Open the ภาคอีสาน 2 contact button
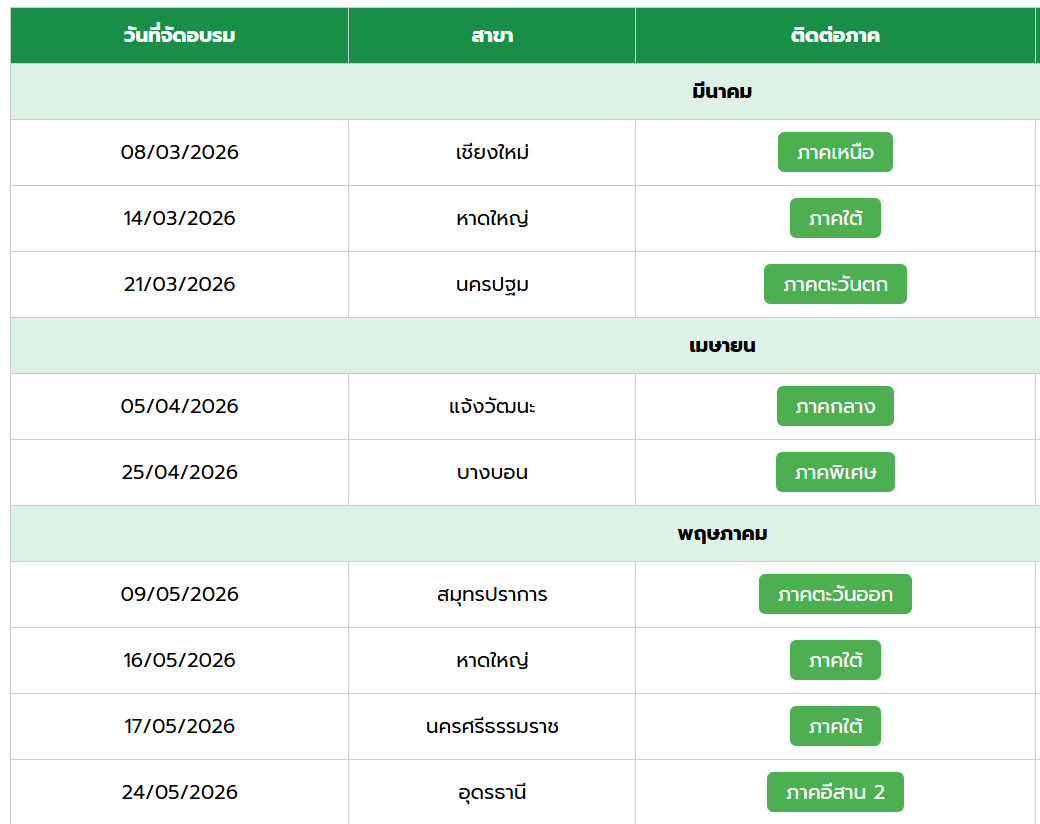The height and width of the screenshot is (824, 1040). click(x=835, y=793)
